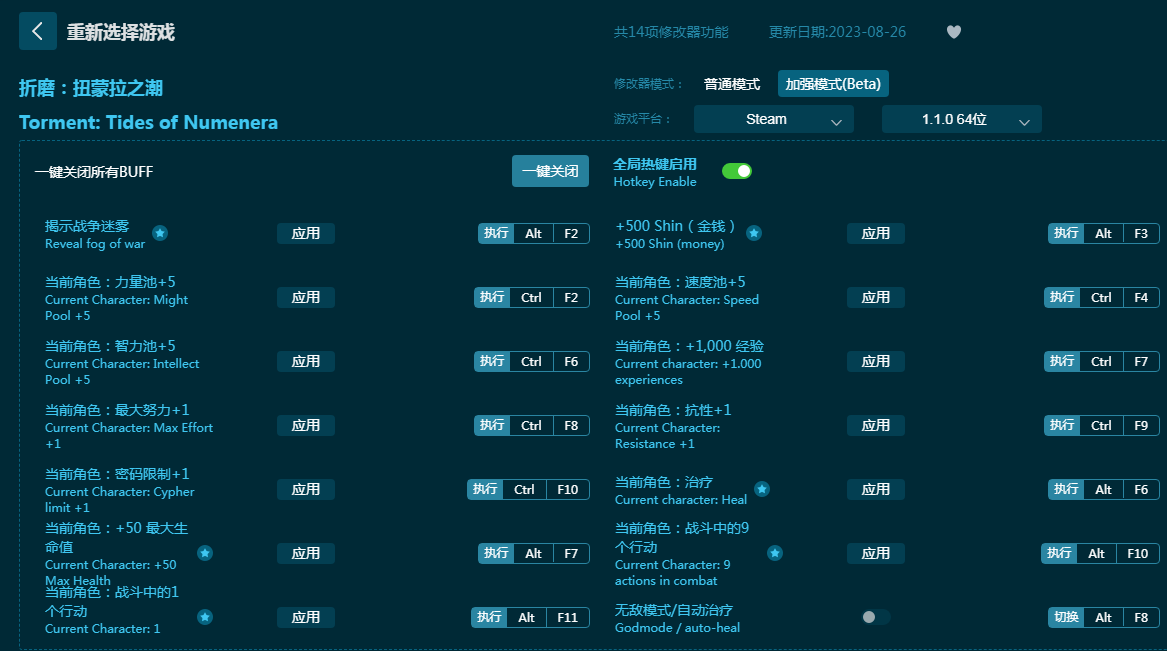Viewport: 1167px width, 651px height.
Task: Click 执行 hotkey for Resistance +1
Action: [1063, 426]
